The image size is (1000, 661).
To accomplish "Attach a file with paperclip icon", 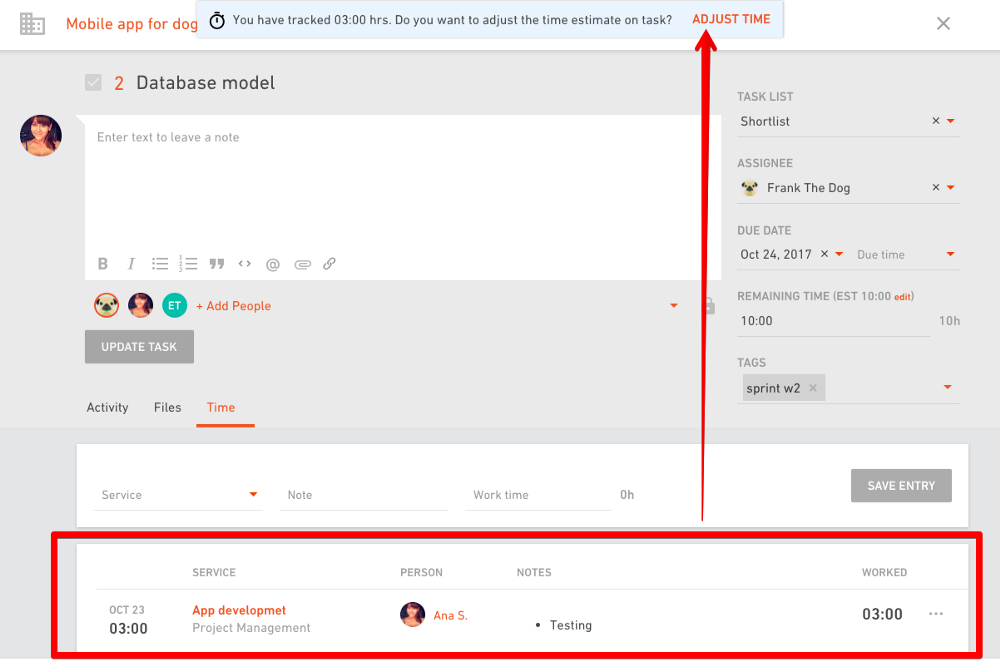I will pos(302,264).
